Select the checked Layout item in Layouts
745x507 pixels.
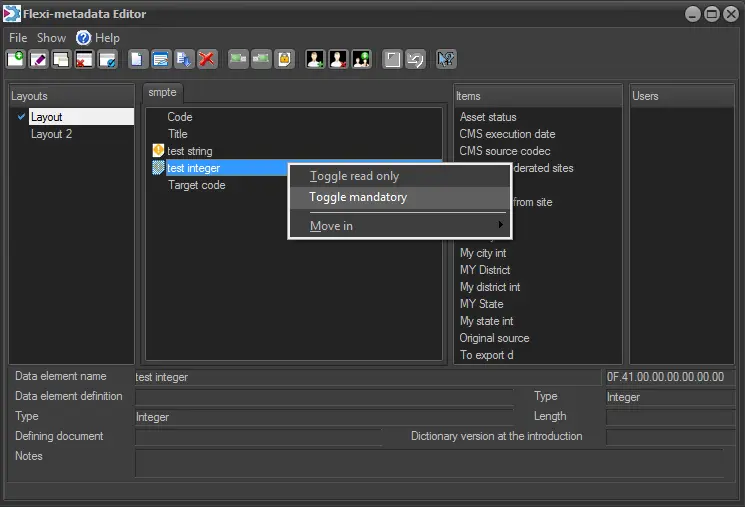(x=47, y=117)
